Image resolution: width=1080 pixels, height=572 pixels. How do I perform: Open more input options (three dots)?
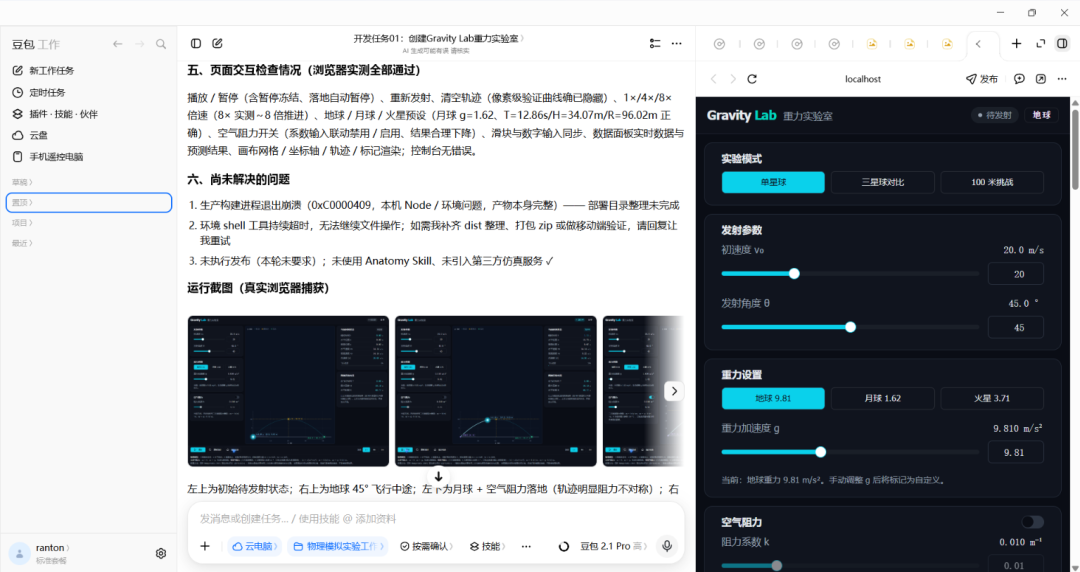point(526,546)
